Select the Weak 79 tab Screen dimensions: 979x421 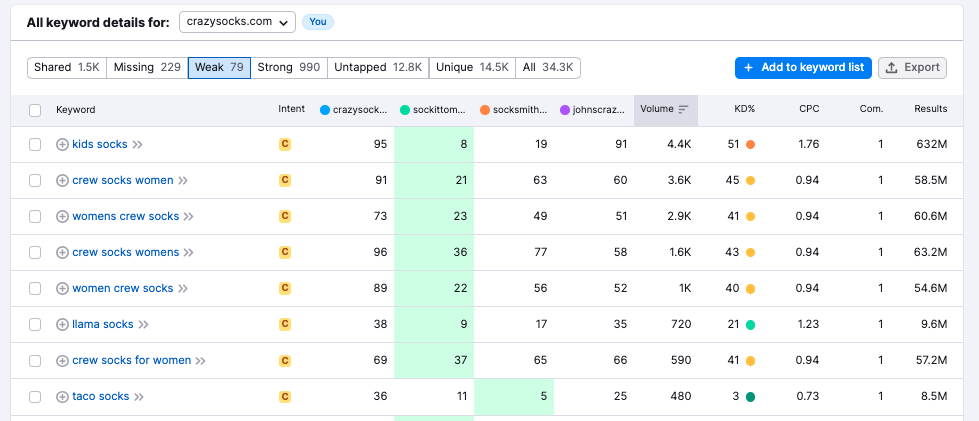pos(219,67)
